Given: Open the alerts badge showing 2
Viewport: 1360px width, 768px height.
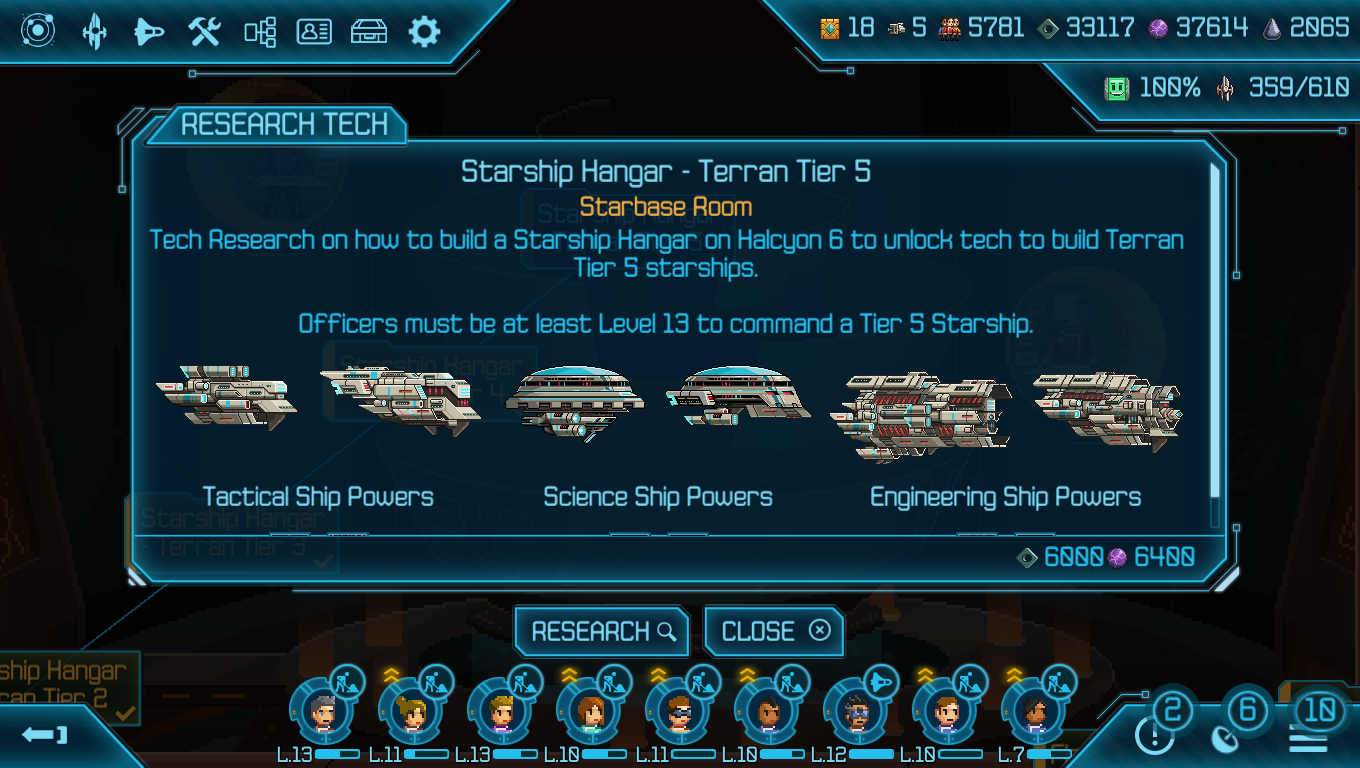Looking at the screenshot, I should click(1172, 711).
